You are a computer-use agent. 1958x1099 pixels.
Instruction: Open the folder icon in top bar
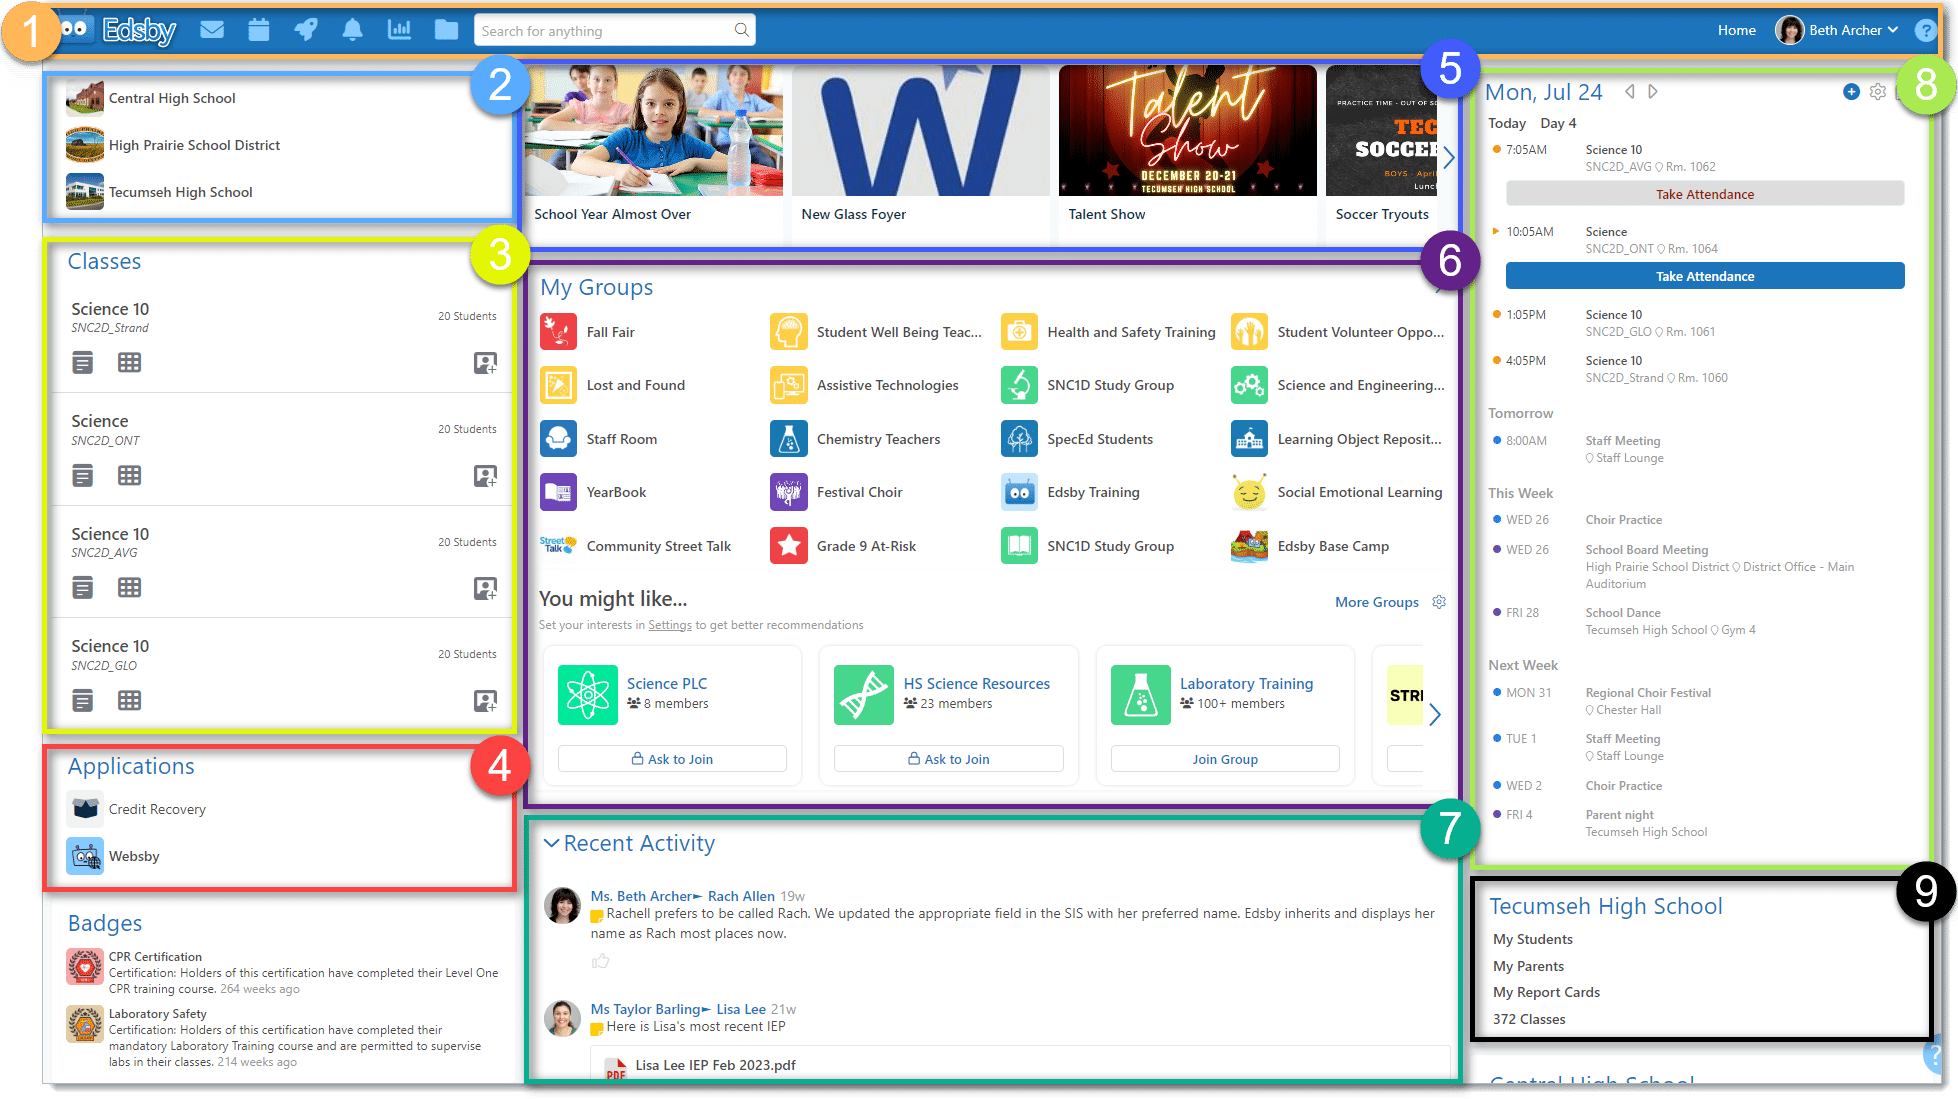[x=446, y=30]
